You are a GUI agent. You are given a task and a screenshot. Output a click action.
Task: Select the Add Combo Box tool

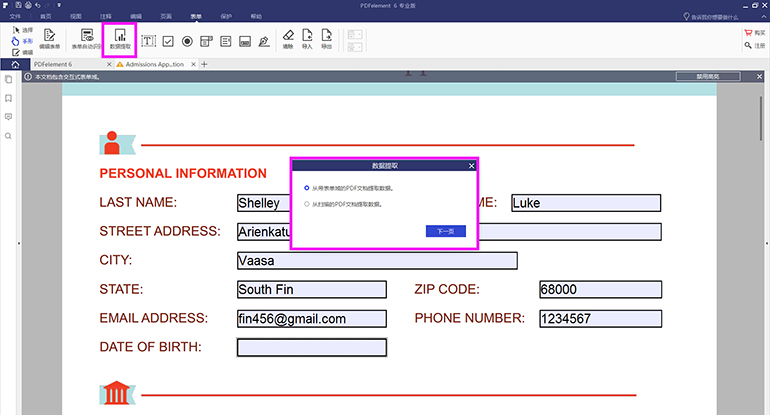(x=206, y=41)
